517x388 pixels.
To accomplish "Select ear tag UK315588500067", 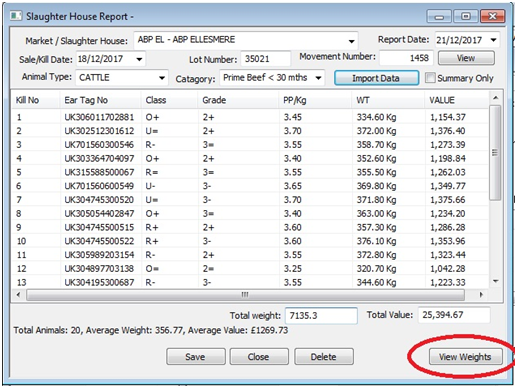I will (x=99, y=172).
